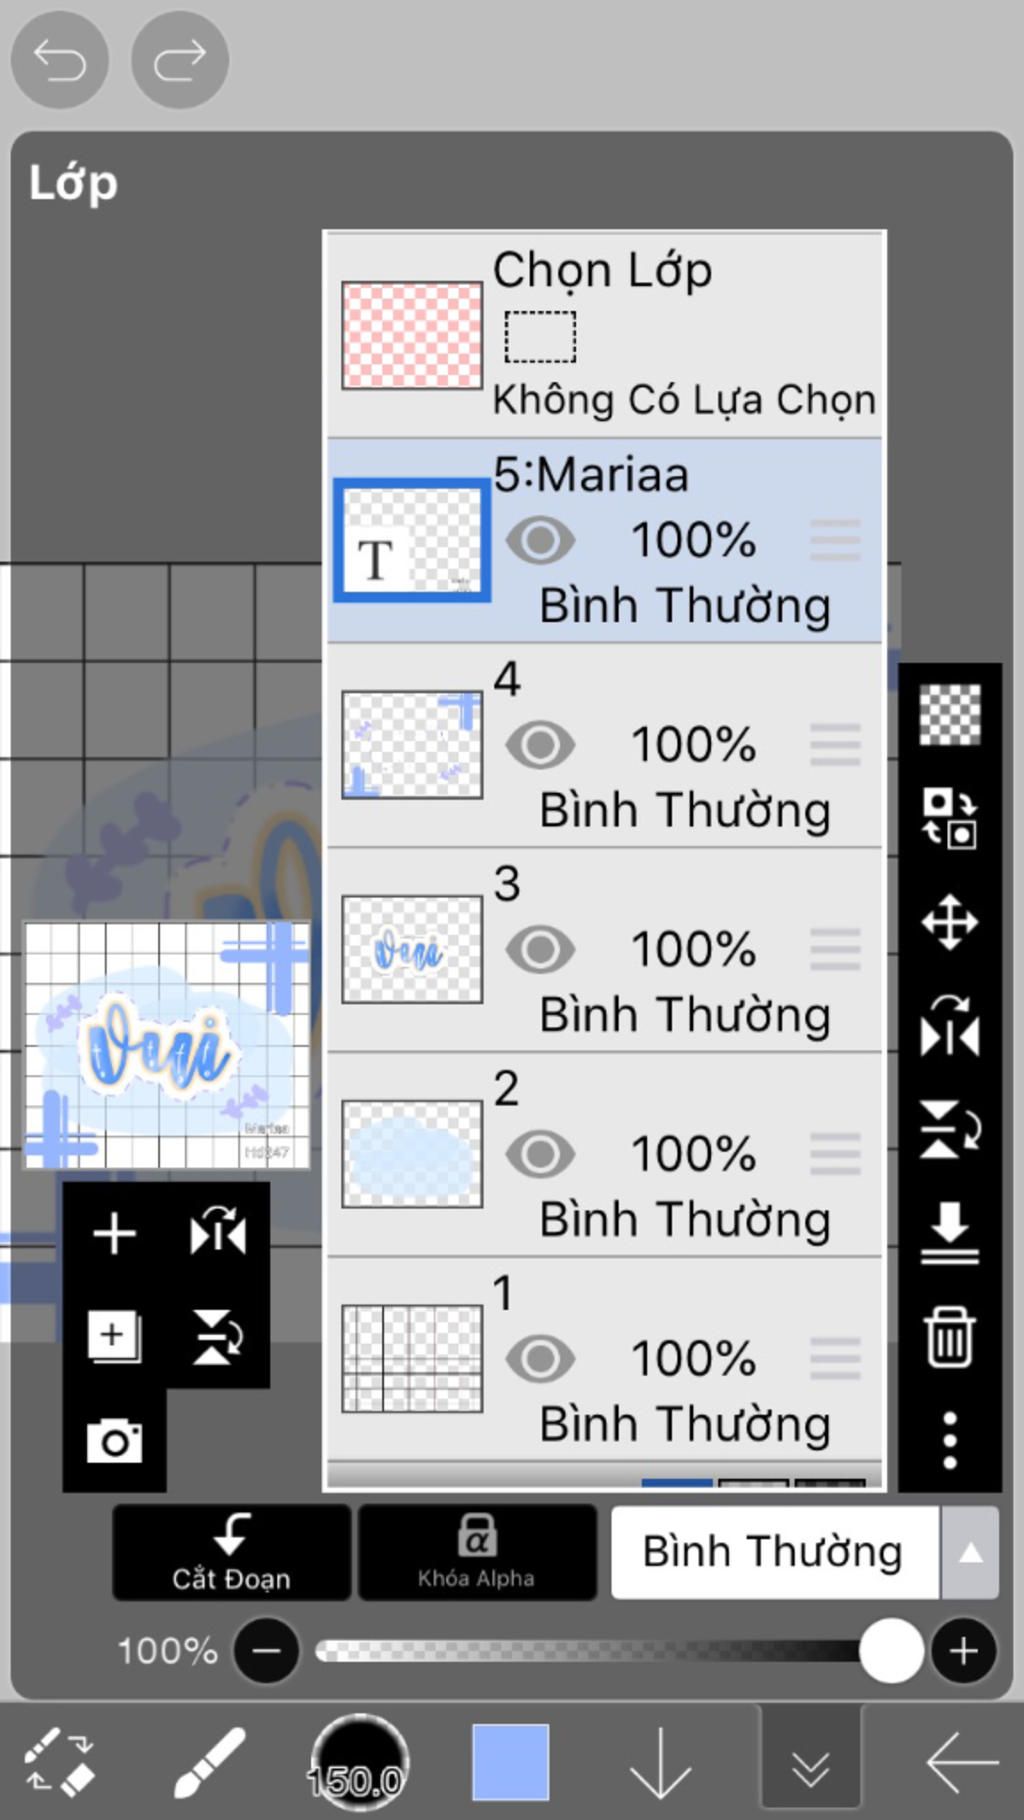Open the Bình Thường blend mode selector

pyautogui.click(x=774, y=1553)
